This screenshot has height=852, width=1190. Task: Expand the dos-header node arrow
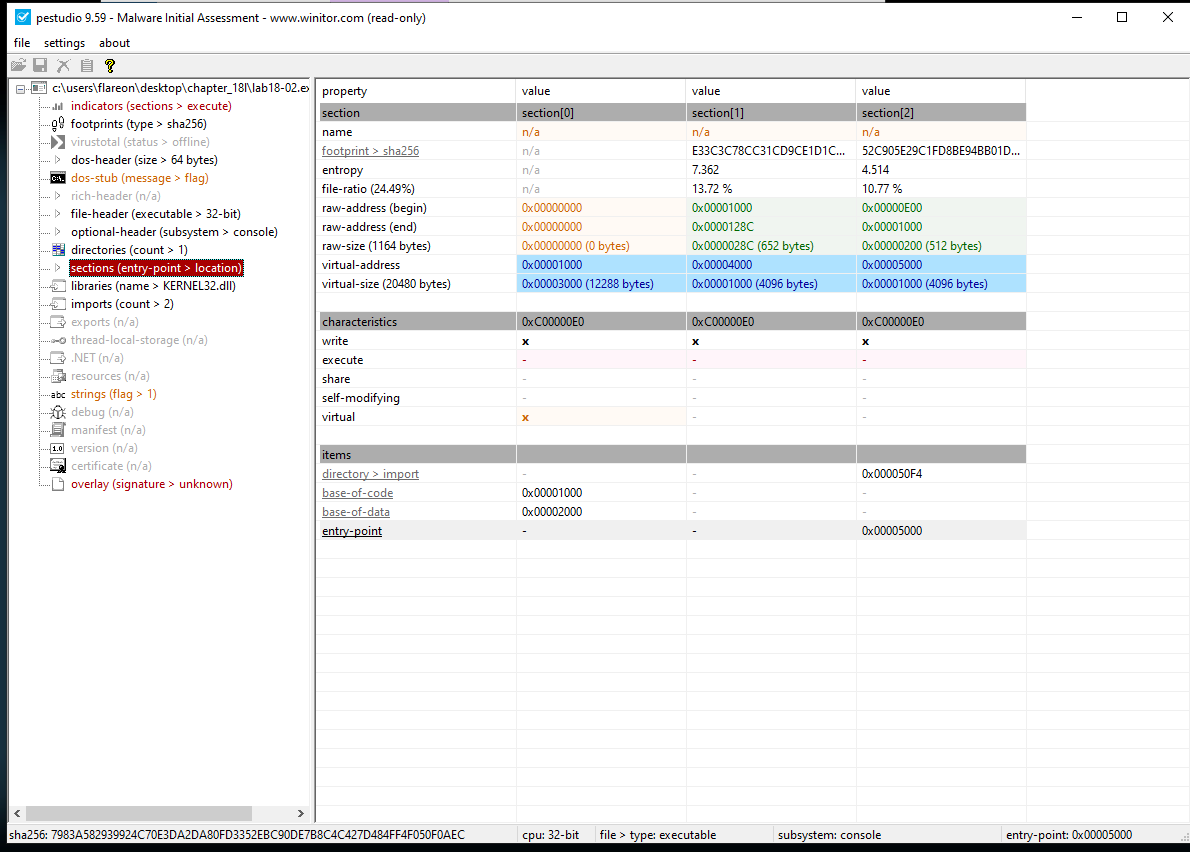point(58,160)
